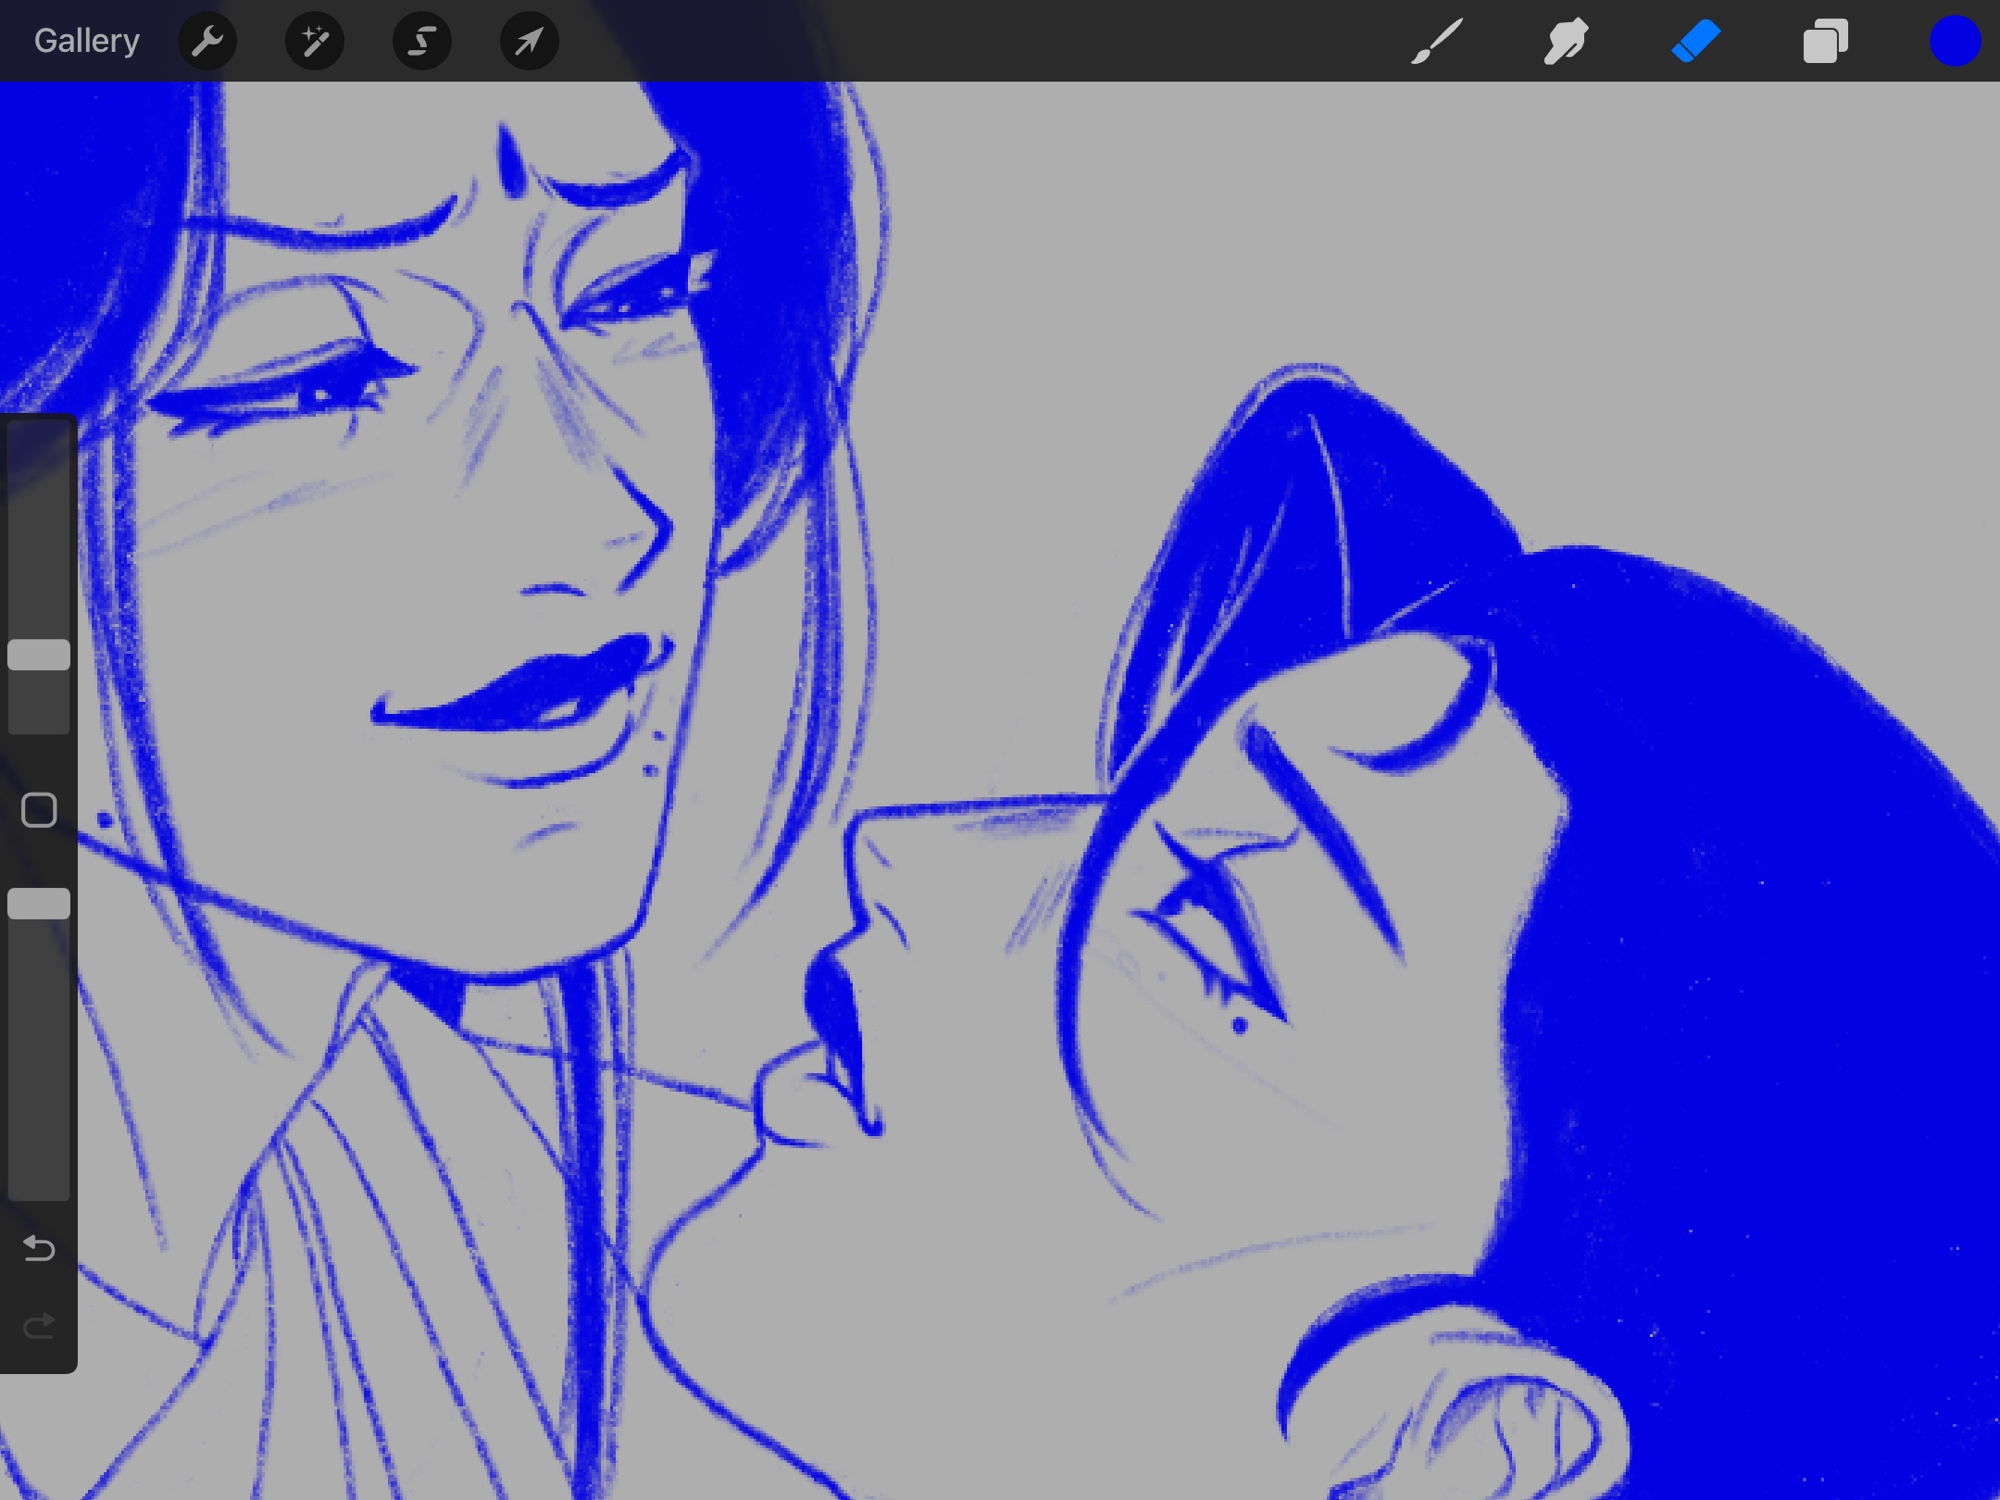Open the Actions wrench menu
Screen dimensions: 2000x1500
[x=207, y=41]
